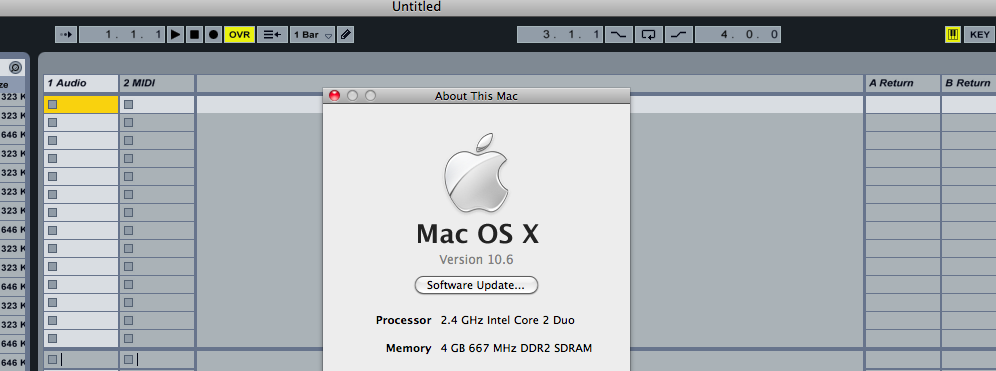996x371 pixels.
Task: Start playback with the Play button
Action: coord(175,34)
